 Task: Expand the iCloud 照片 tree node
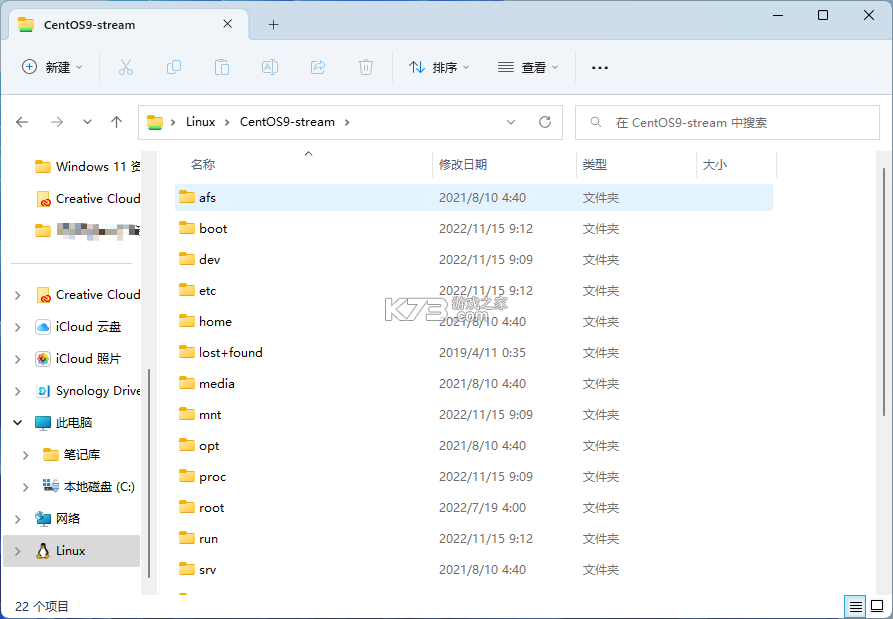point(18,359)
